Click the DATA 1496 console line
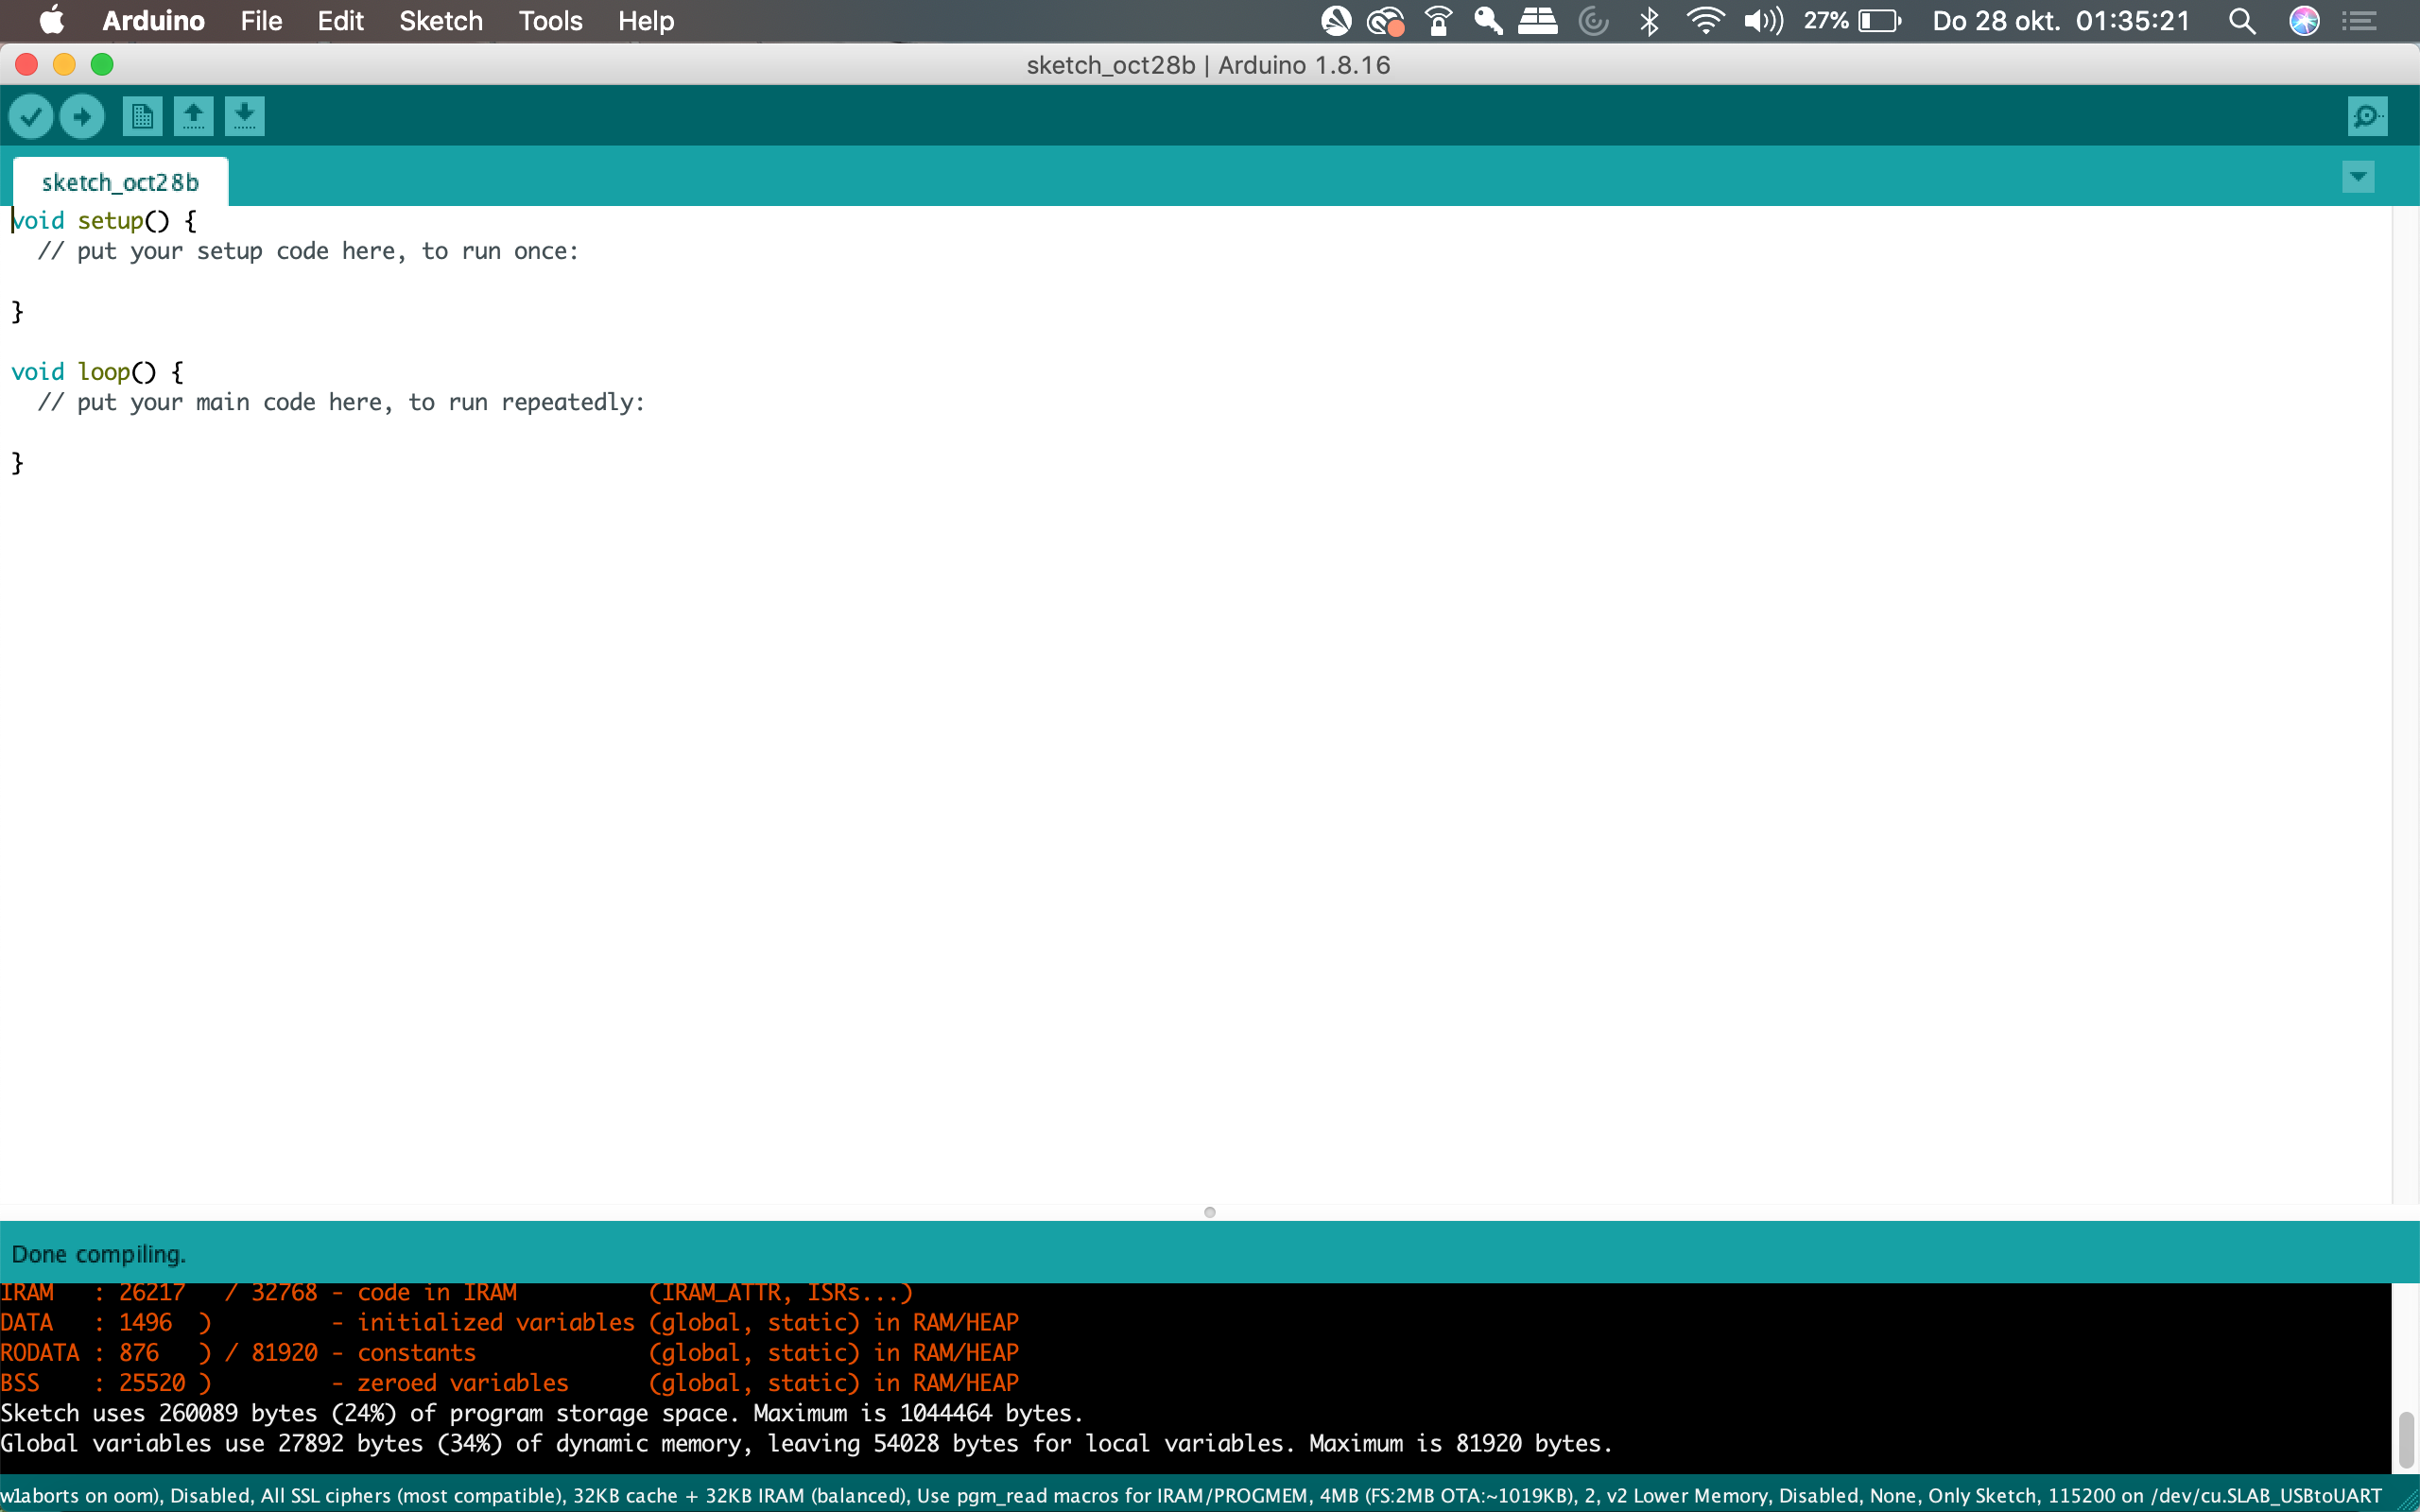Image resolution: width=2420 pixels, height=1512 pixels. click(509, 1322)
